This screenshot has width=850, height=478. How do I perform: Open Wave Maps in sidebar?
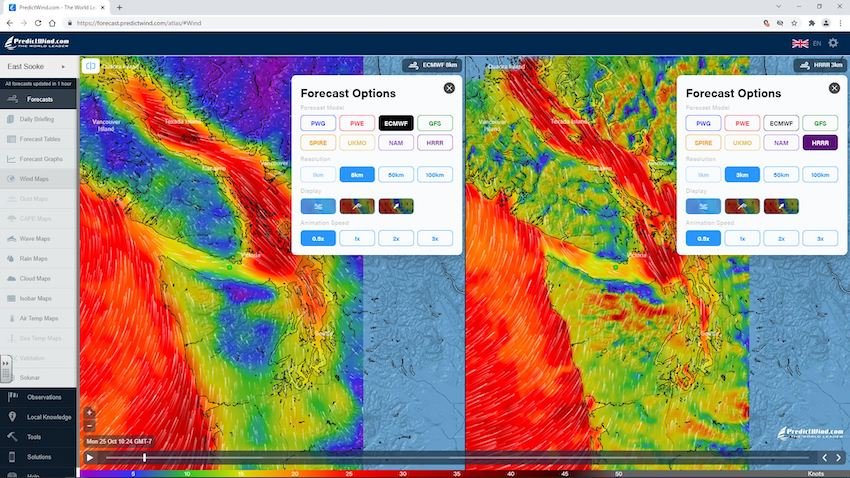(x=38, y=238)
